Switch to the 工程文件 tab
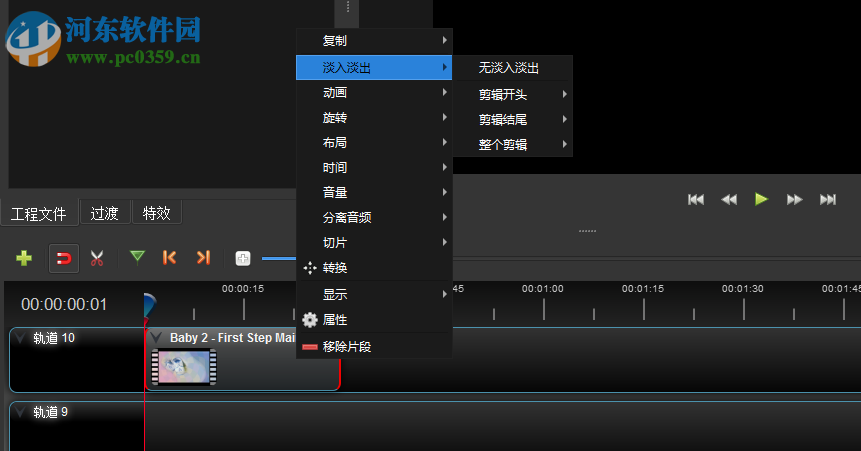Screen dimensions: 861x451 pos(39,213)
